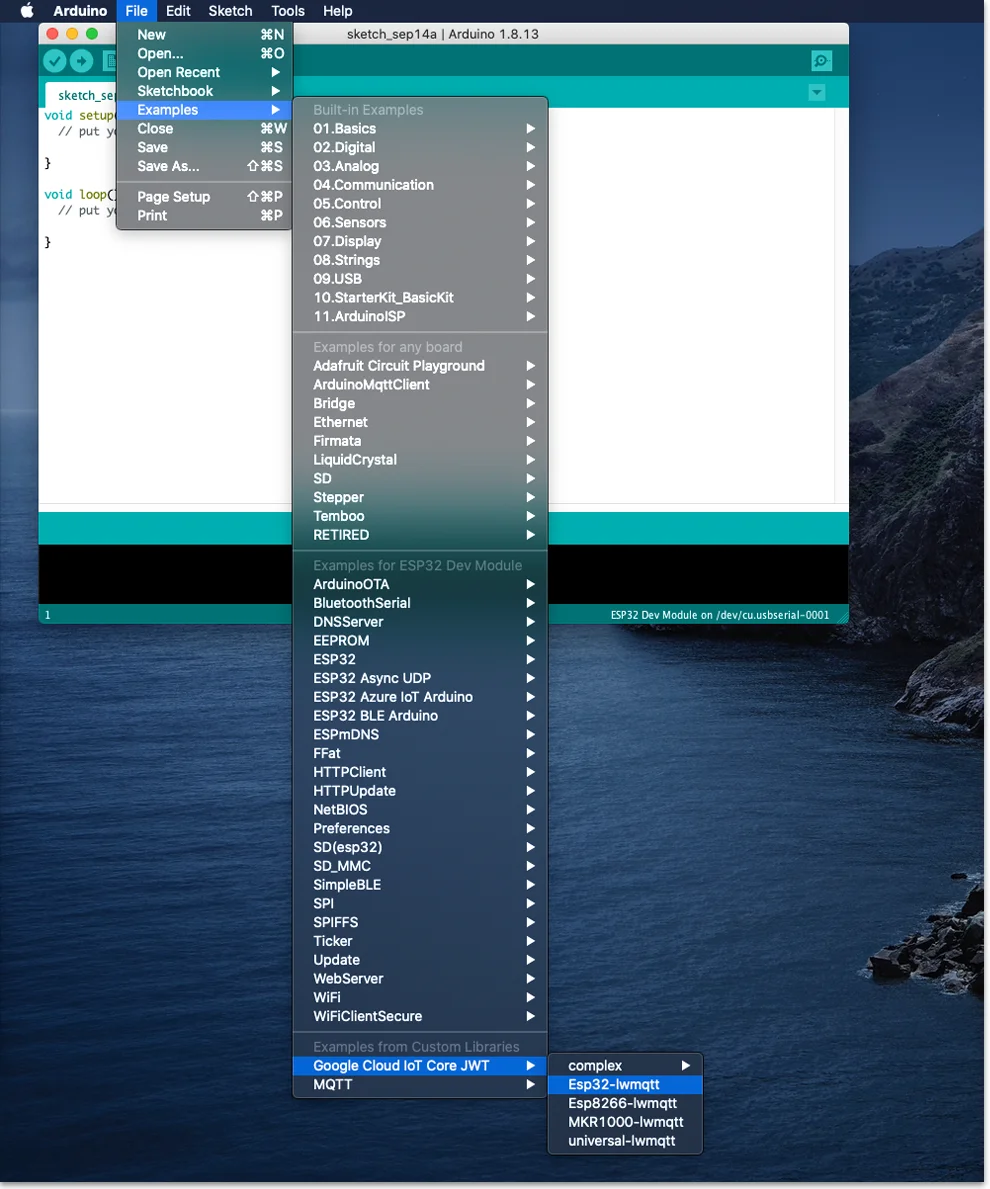This screenshot has width=990, height=1189.
Task: Expand the 04.Communication examples submenu
Action: pos(420,185)
